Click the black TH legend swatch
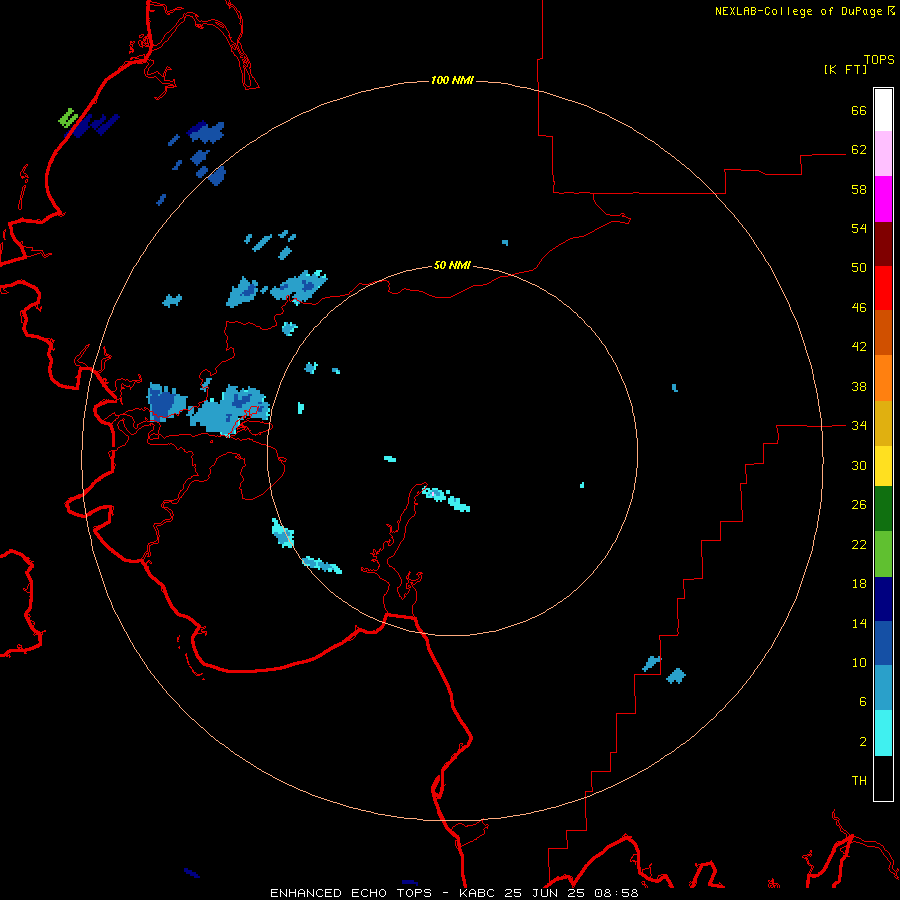The image size is (900, 900). 883,778
